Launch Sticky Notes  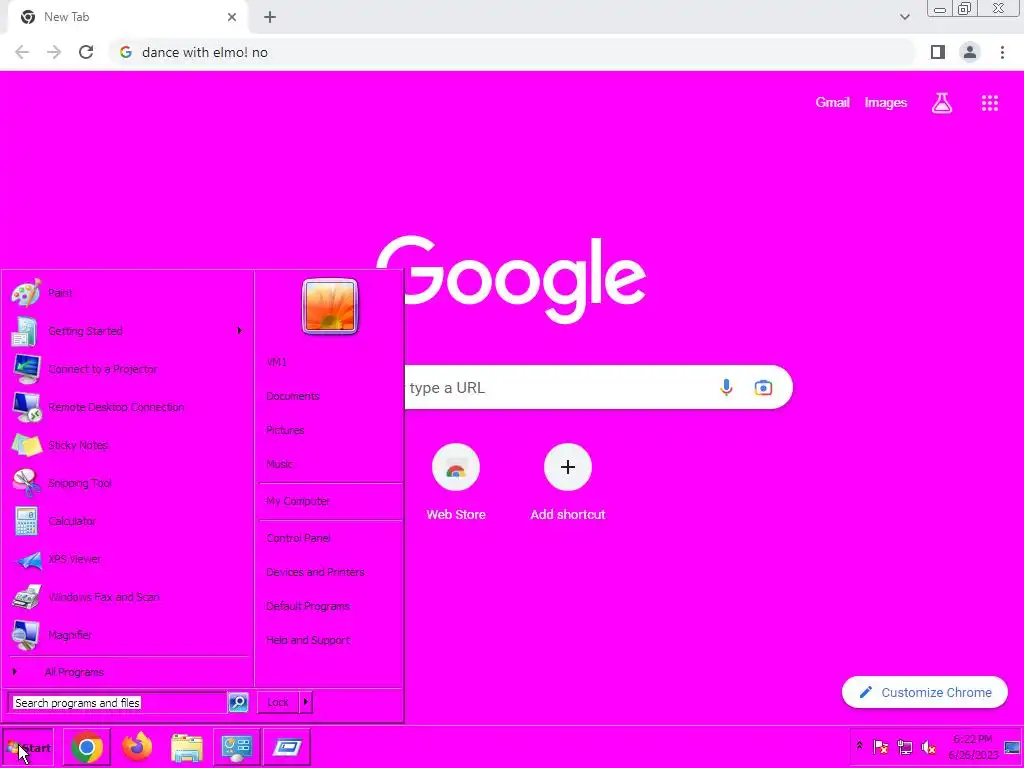78,445
